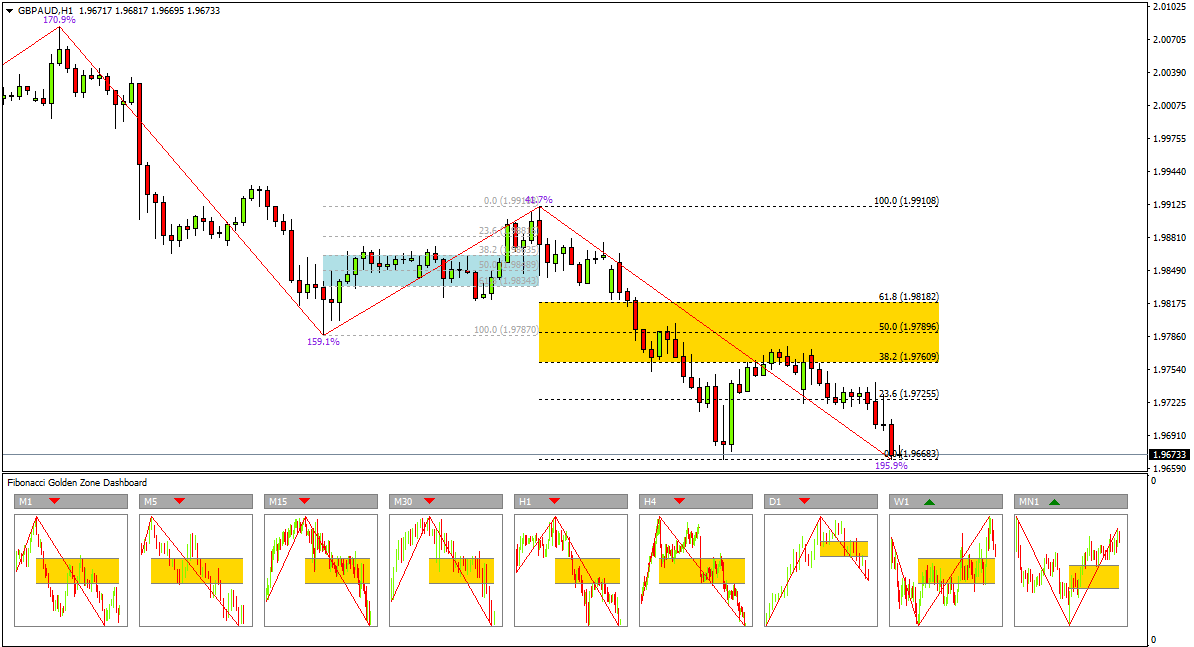The height and width of the screenshot is (647, 1194).
Task: Open the M1 mini chart thumbnail
Action: tap(71, 570)
